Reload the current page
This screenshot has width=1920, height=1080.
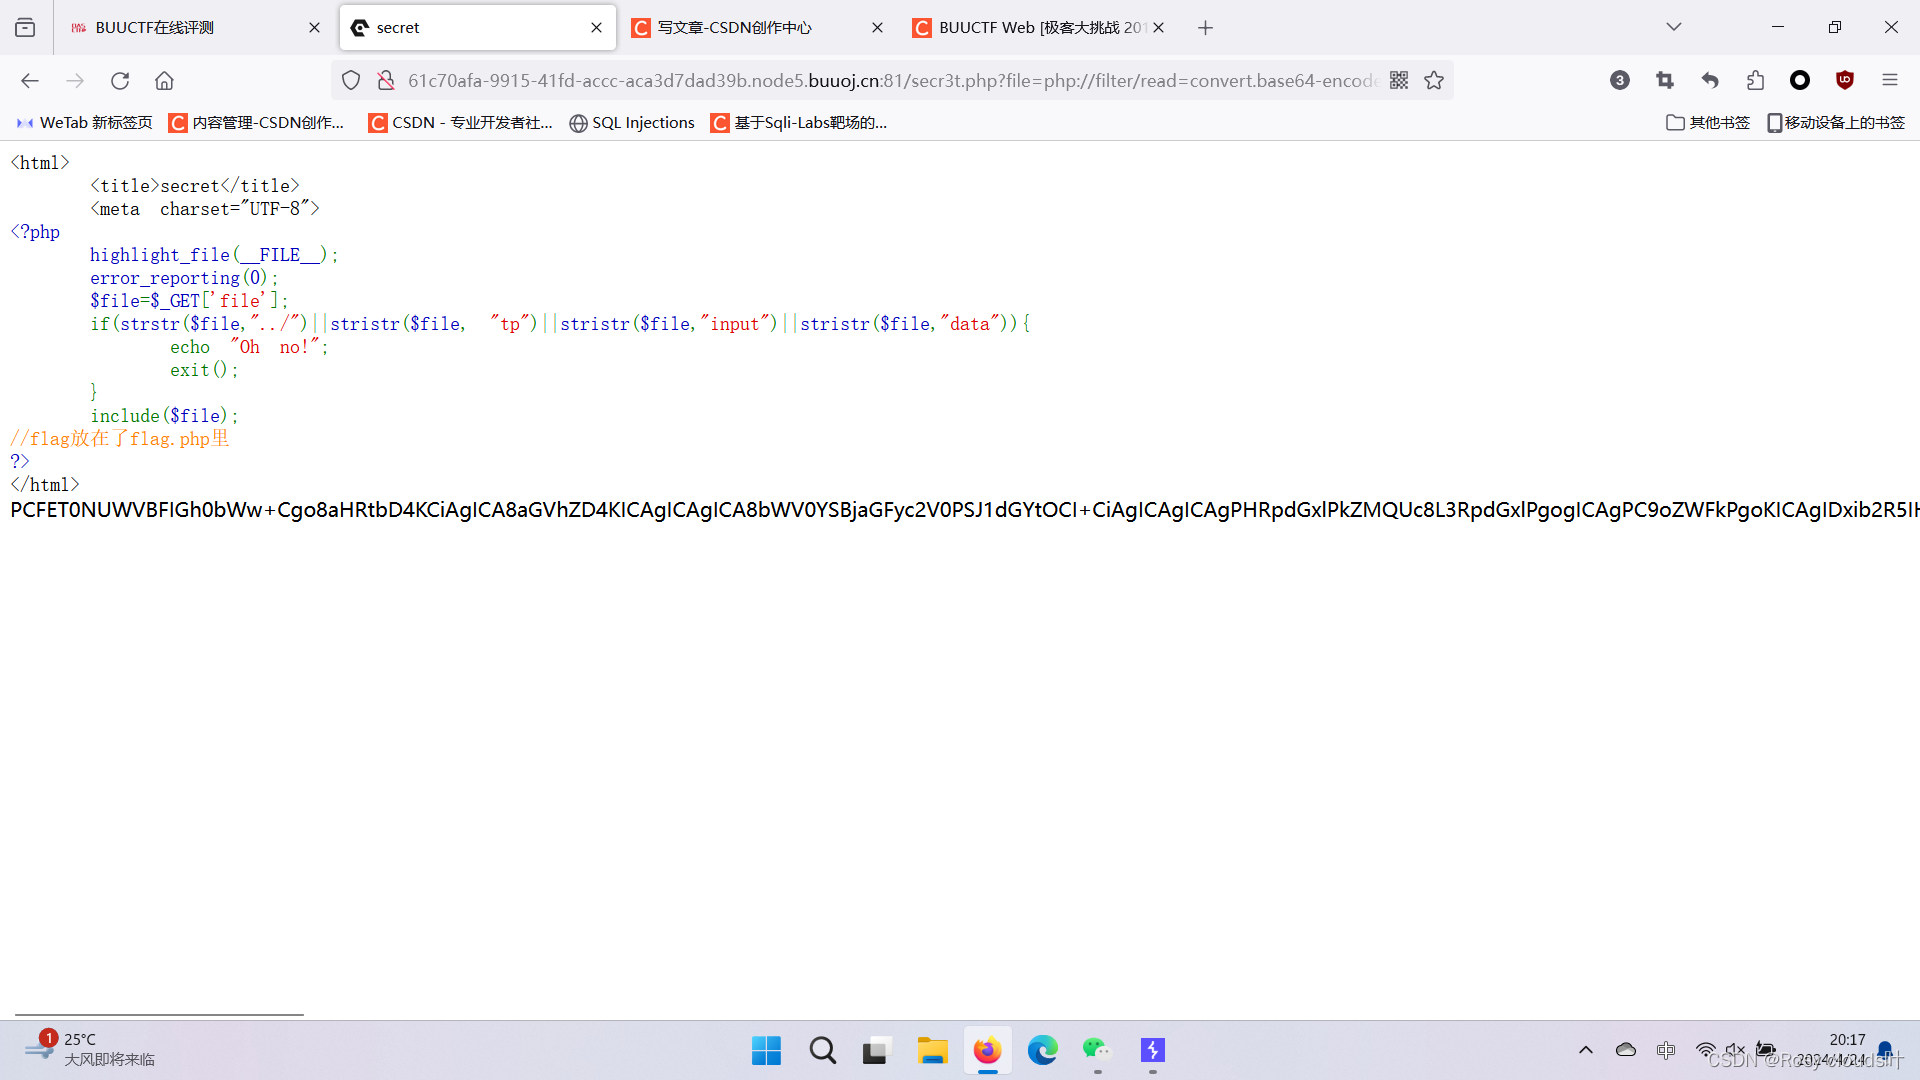point(120,81)
